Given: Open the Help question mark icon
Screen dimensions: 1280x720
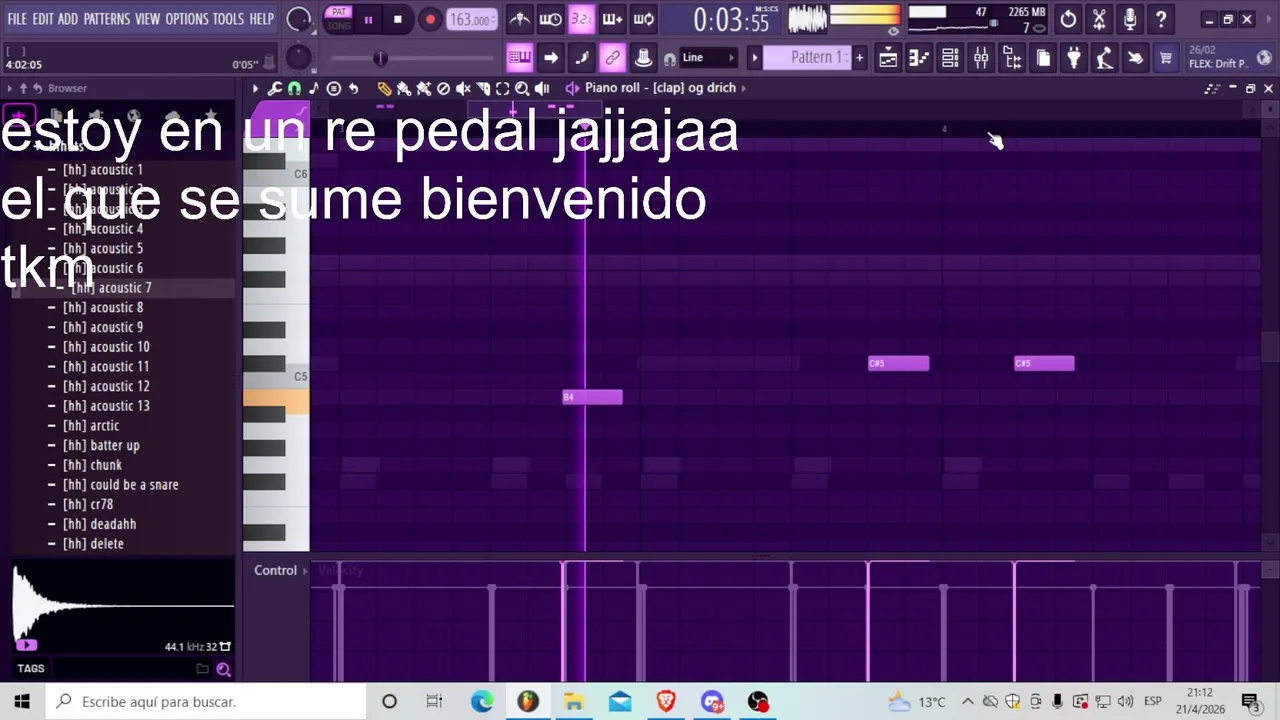Looking at the screenshot, I should pyautogui.click(x=1161, y=19).
